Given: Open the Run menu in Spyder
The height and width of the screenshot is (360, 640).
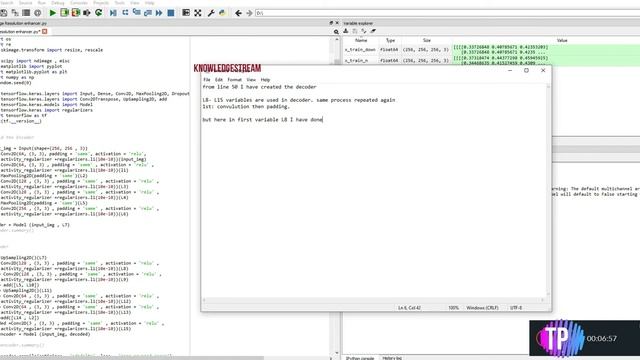Looking at the screenshot, I should click(x=42, y=2).
